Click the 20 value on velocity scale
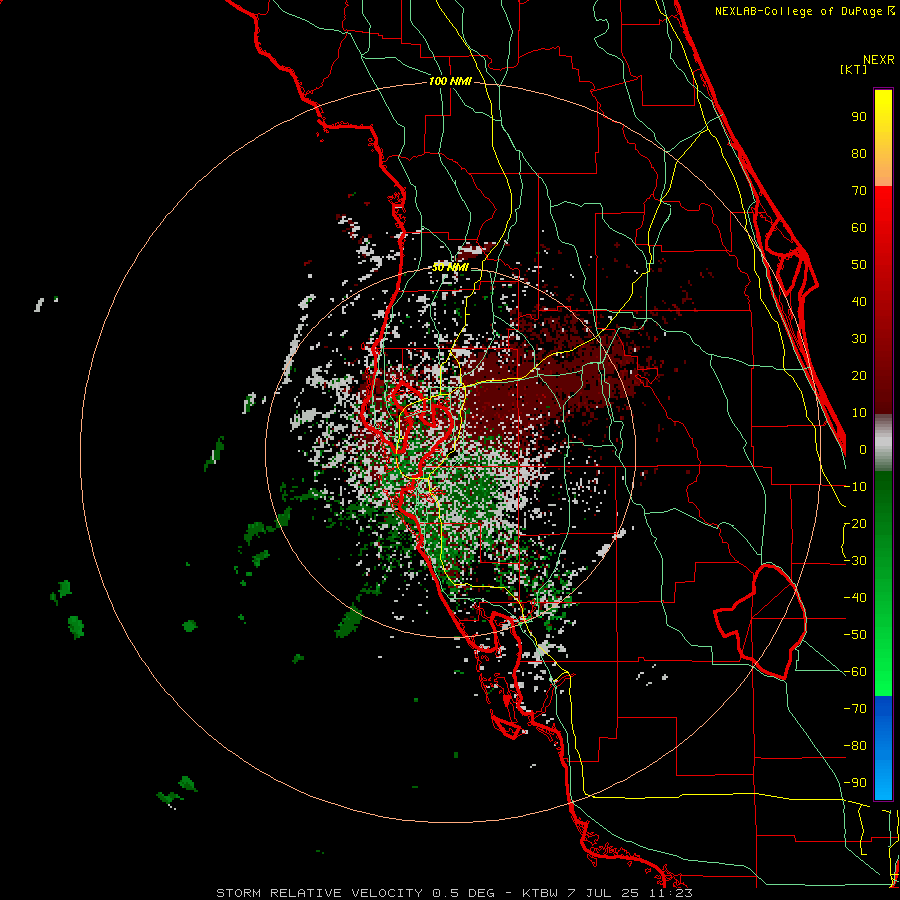This screenshot has width=900, height=900. (x=859, y=375)
